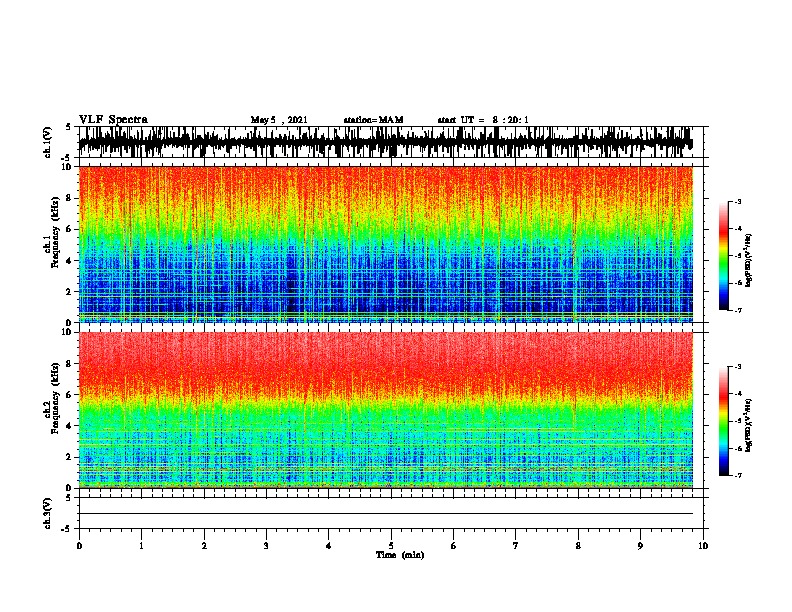Click the ch.2 spectrogram color bar

[x=723, y=421]
